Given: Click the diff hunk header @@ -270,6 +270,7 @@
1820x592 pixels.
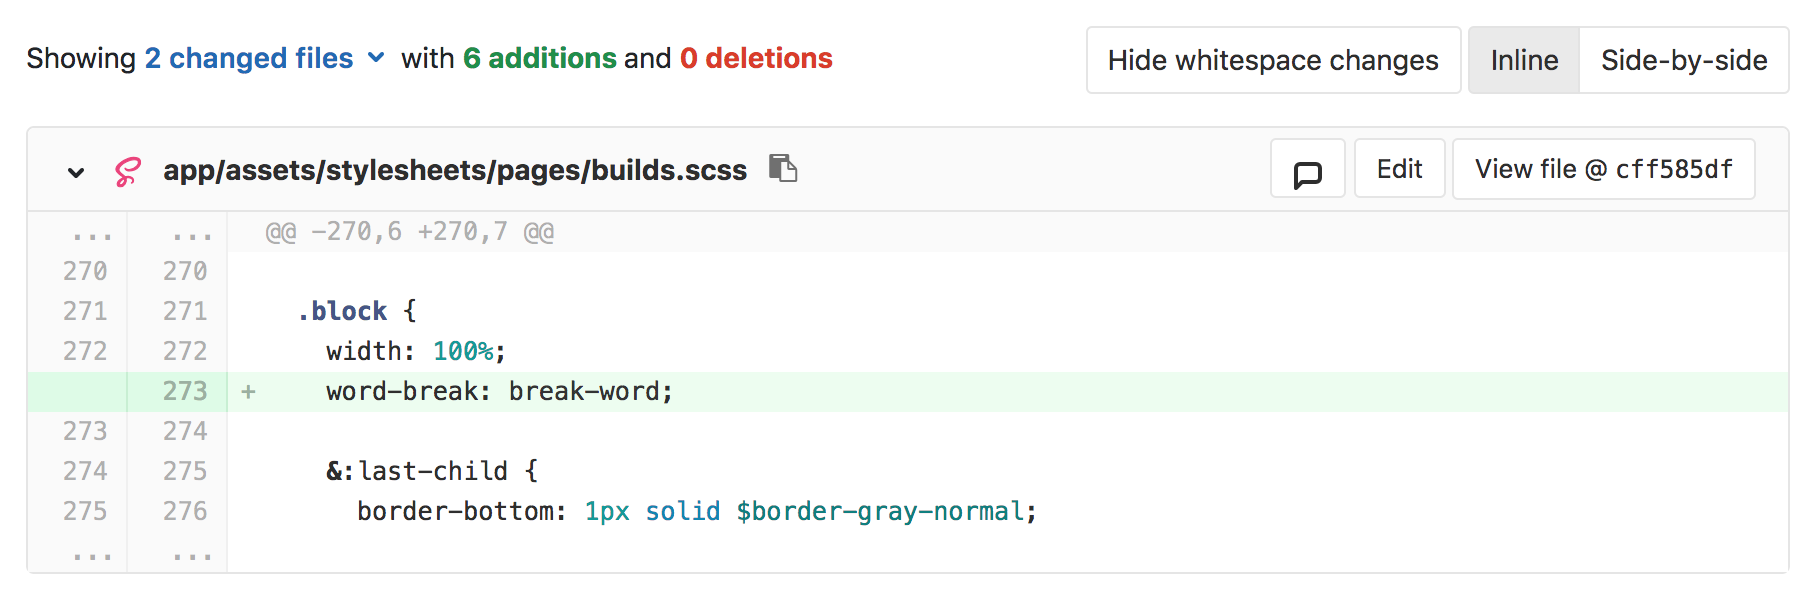Looking at the screenshot, I should coord(410,232).
